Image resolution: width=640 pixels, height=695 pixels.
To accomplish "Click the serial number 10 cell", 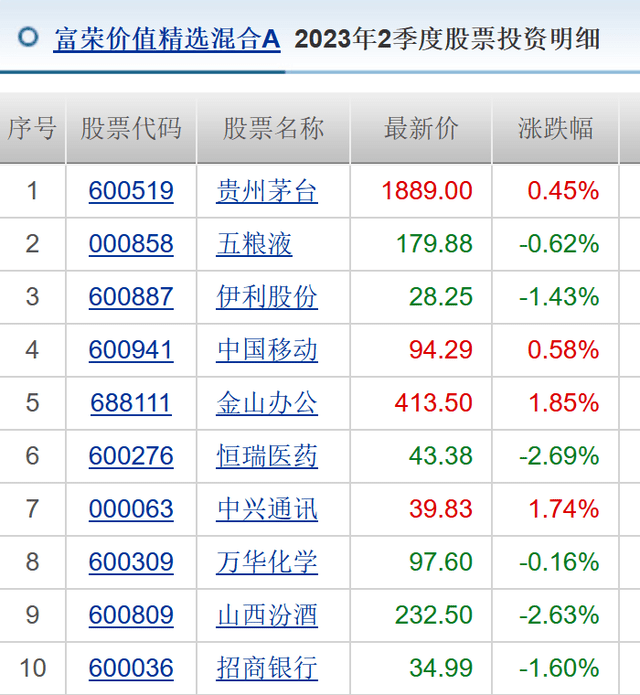I will point(32,668).
